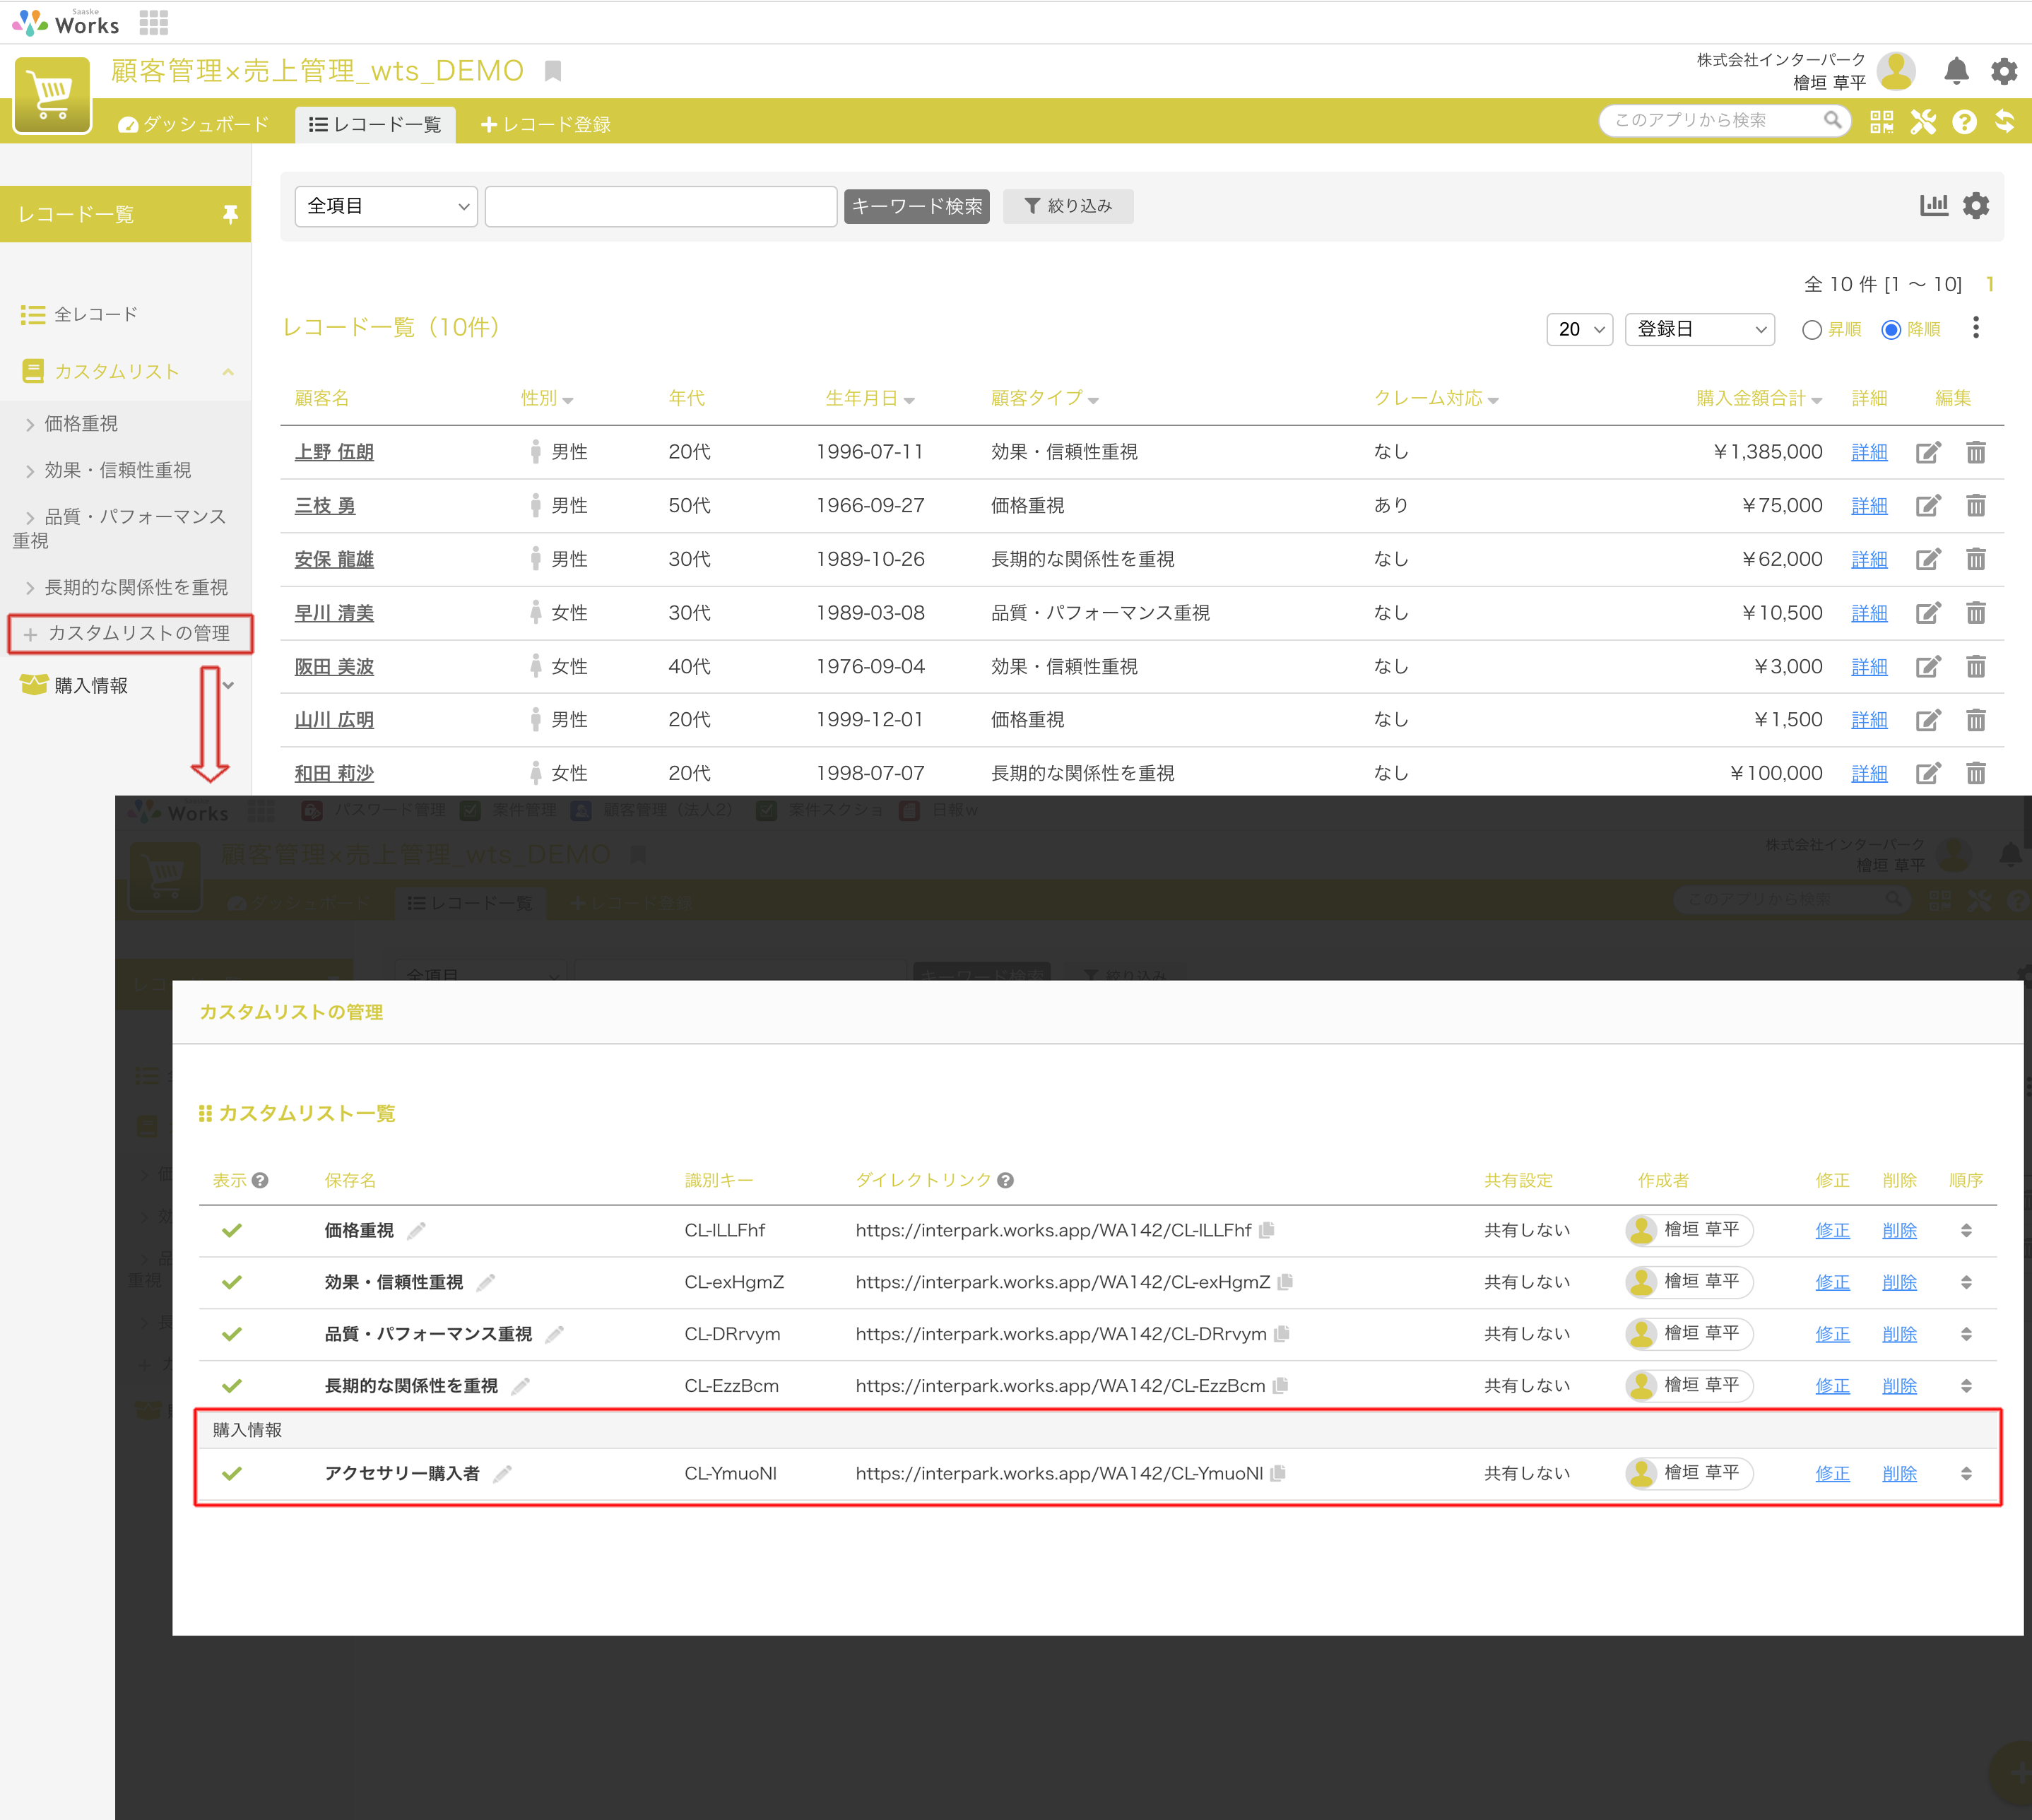Edit record for 三枝 勇
Screen dimensions: 2032x1820
point(1928,505)
